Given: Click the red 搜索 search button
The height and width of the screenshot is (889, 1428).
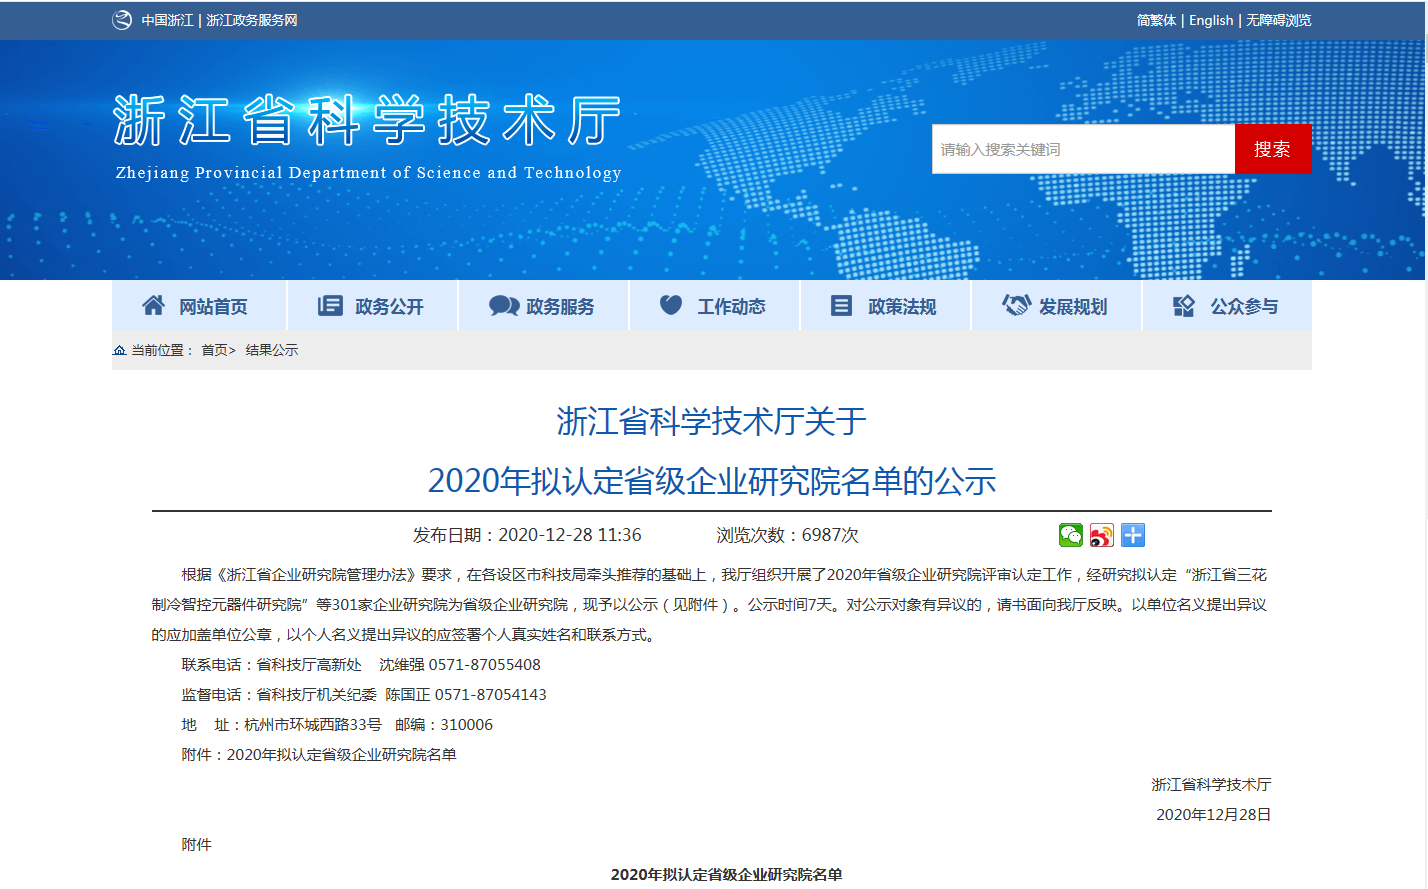Looking at the screenshot, I should tap(1273, 149).
